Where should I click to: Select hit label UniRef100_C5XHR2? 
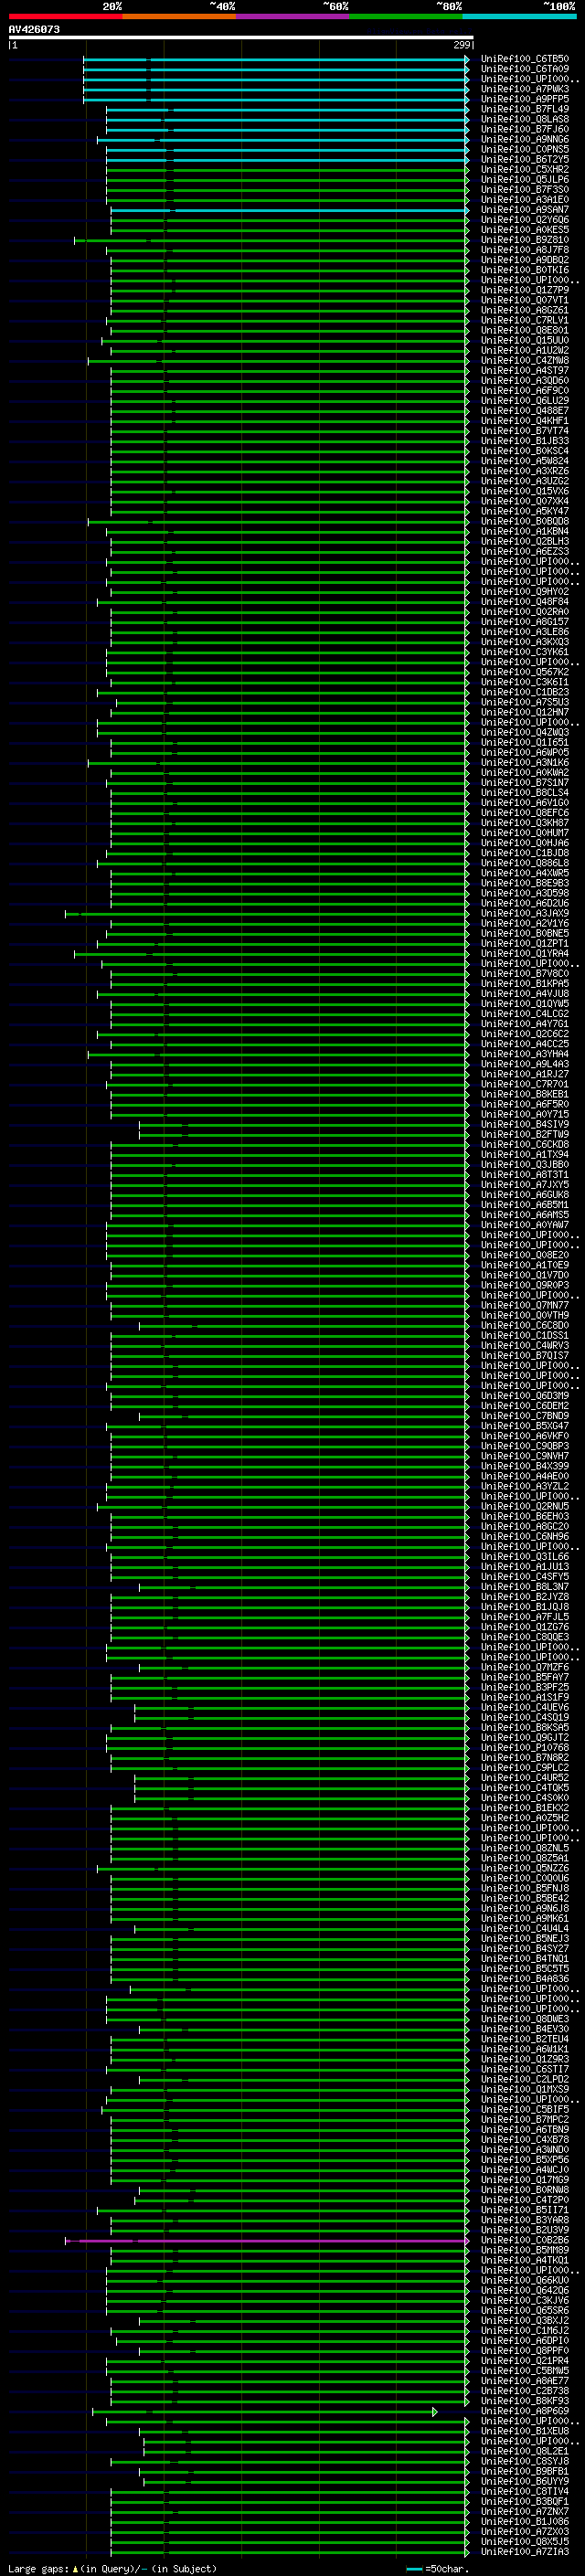pos(525,169)
